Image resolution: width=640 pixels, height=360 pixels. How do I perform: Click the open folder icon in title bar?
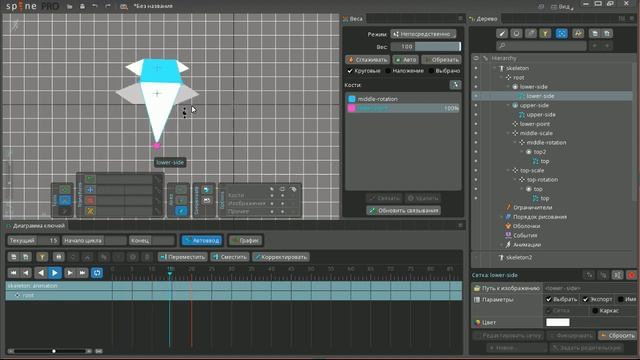(x=70, y=6)
